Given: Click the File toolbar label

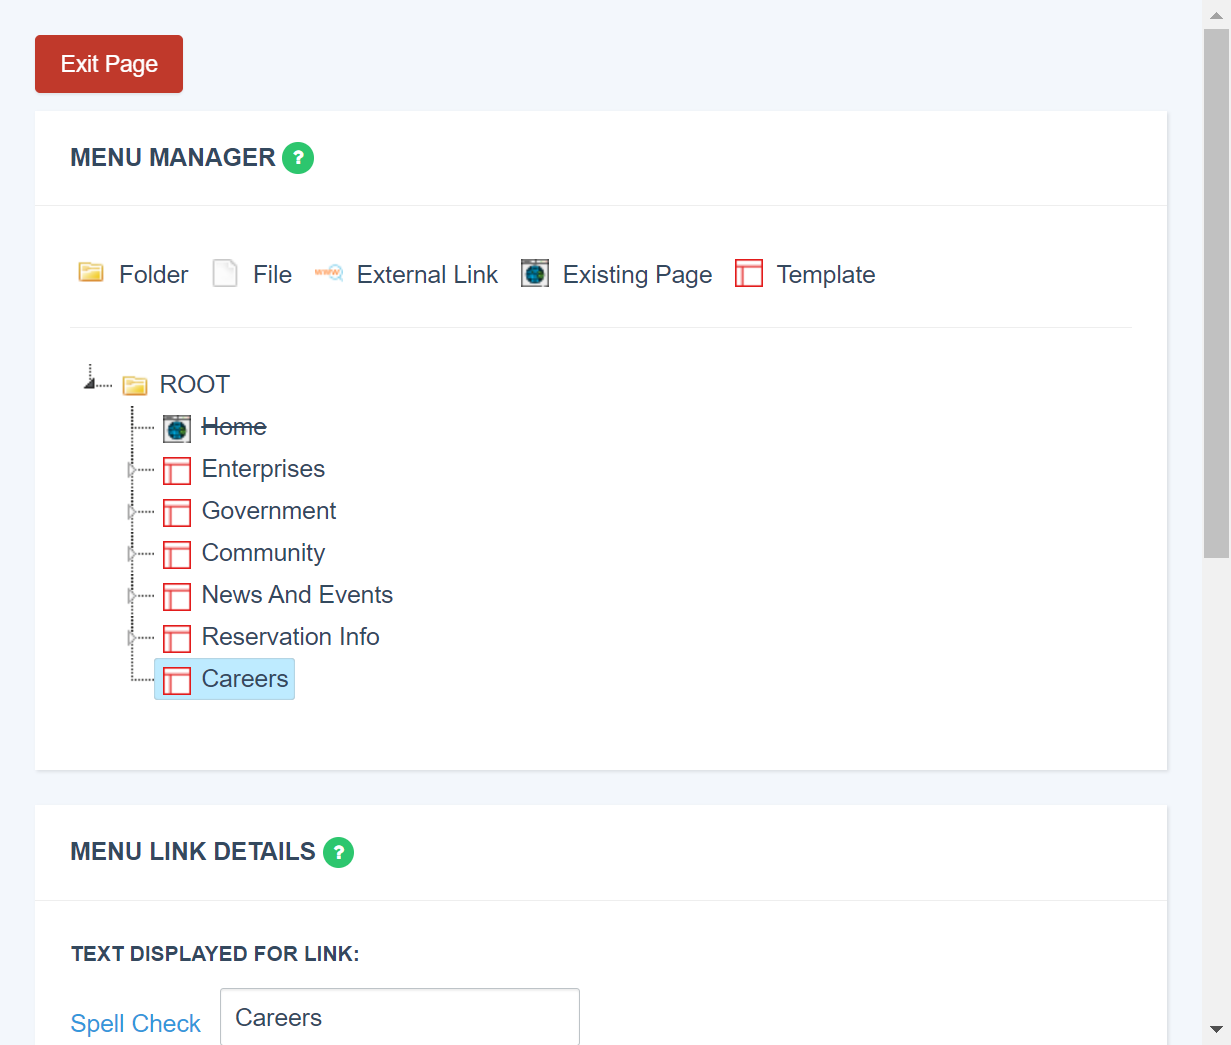Looking at the screenshot, I should coord(272,275).
